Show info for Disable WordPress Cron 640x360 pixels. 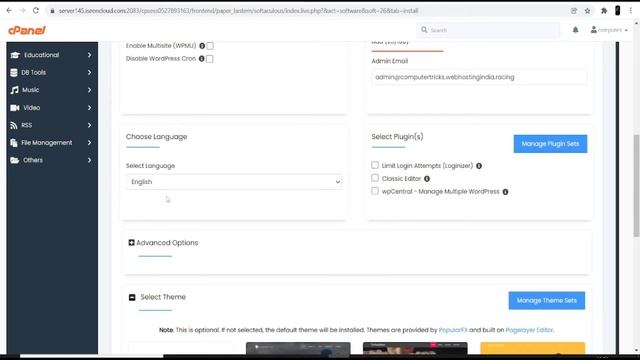click(x=202, y=59)
